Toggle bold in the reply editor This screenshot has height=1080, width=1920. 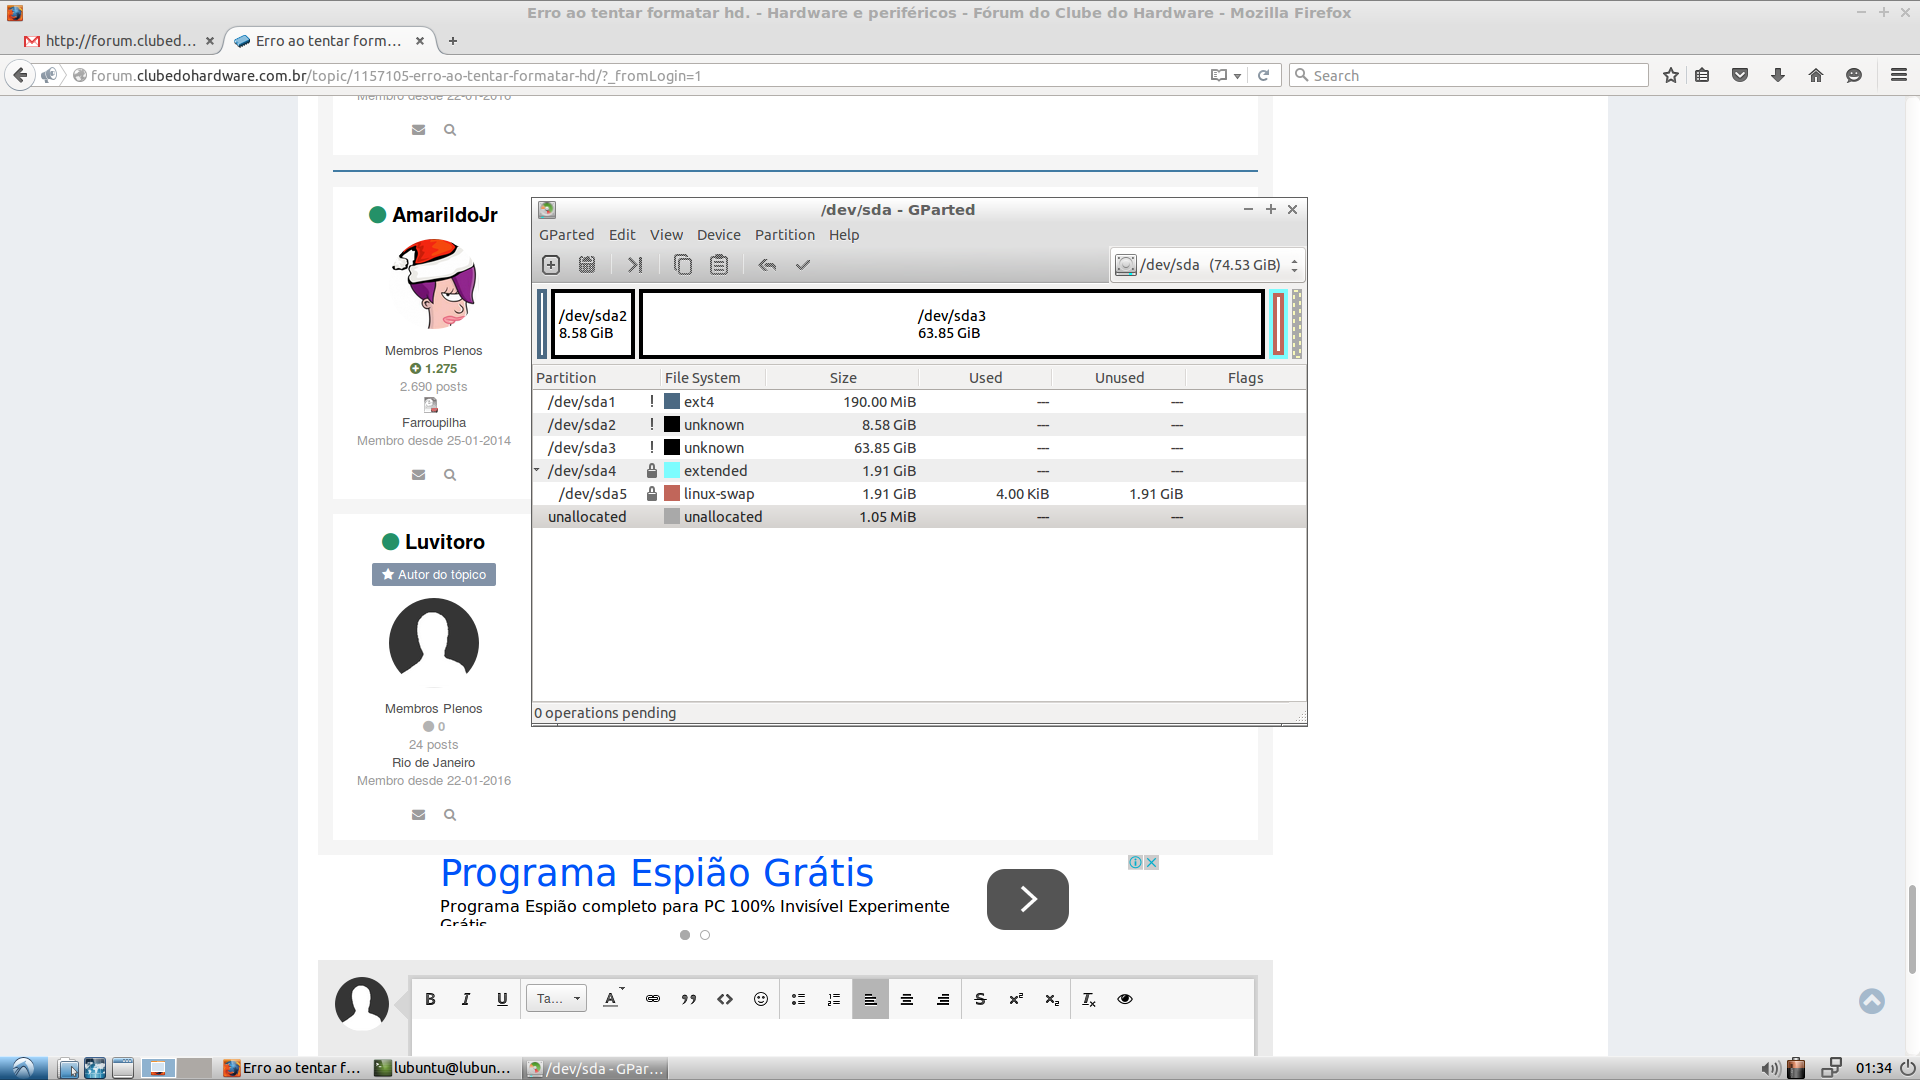(430, 999)
